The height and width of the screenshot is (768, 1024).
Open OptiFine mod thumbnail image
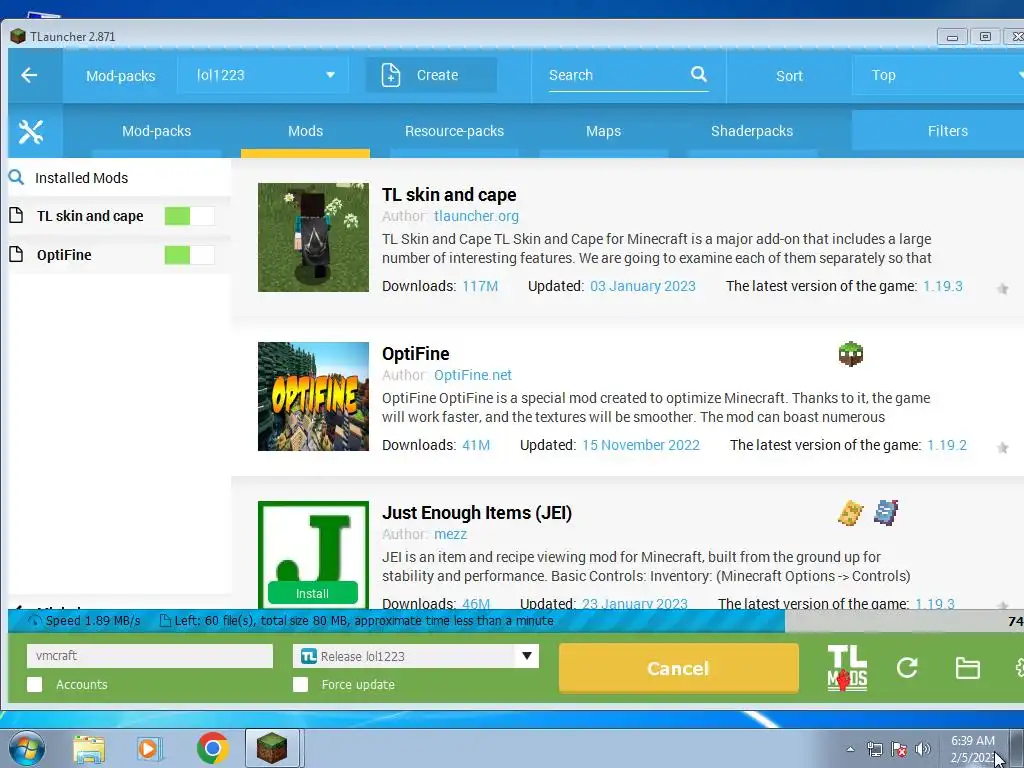pos(313,396)
